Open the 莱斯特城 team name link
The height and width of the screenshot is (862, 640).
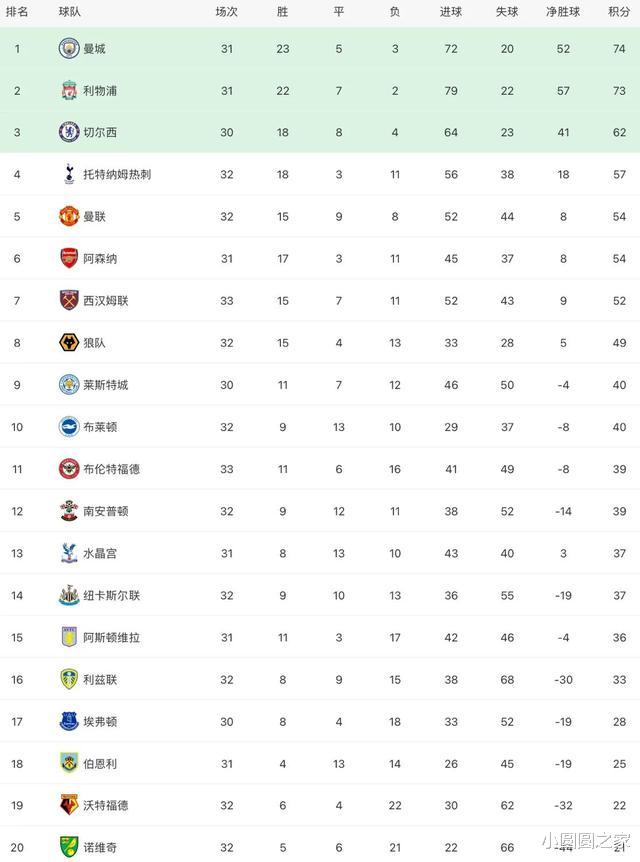coord(106,385)
